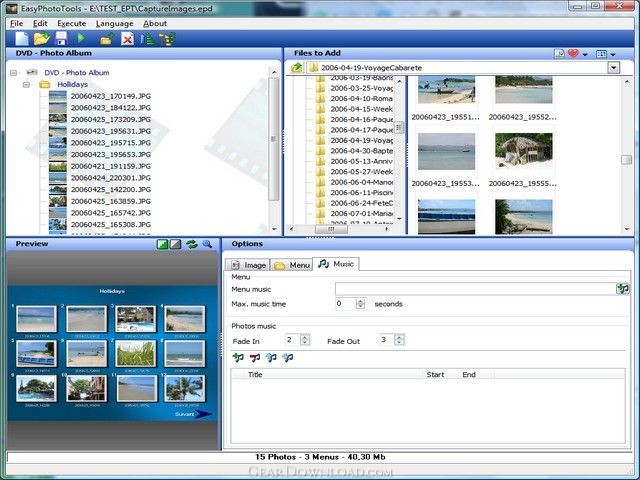Select the 2006-05-13-Anniv folder in the tree
The image size is (640, 480).
click(361, 161)
